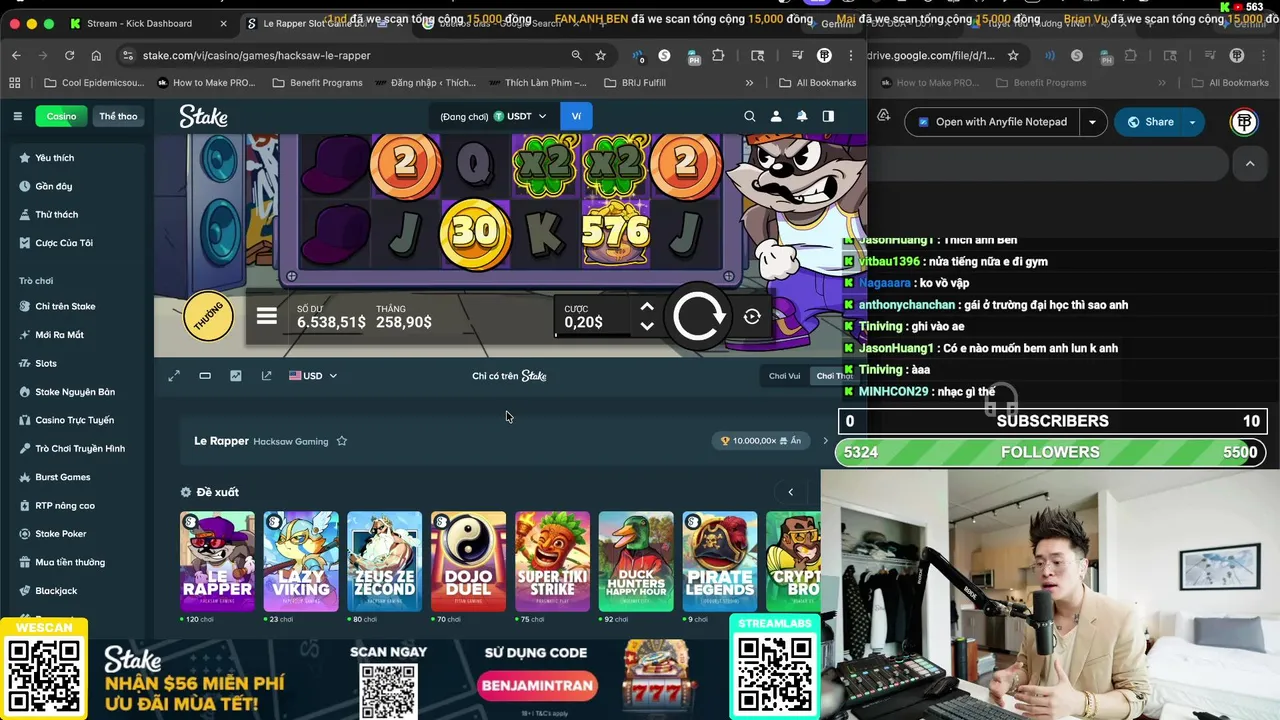Open Super Tiki Strike game thumbnail
The width and height of the screenshot is (1280, 720).
pyautogui.click(x=552, y=561)
